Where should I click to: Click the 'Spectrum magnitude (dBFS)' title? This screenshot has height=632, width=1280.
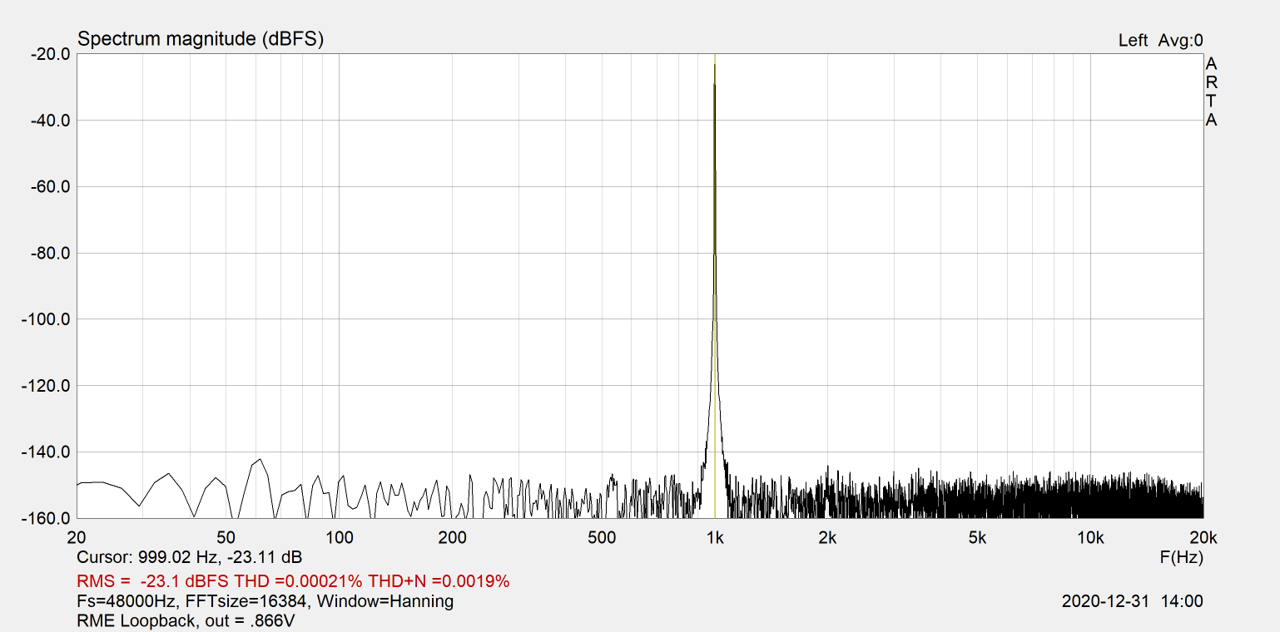tap(201, 39)
